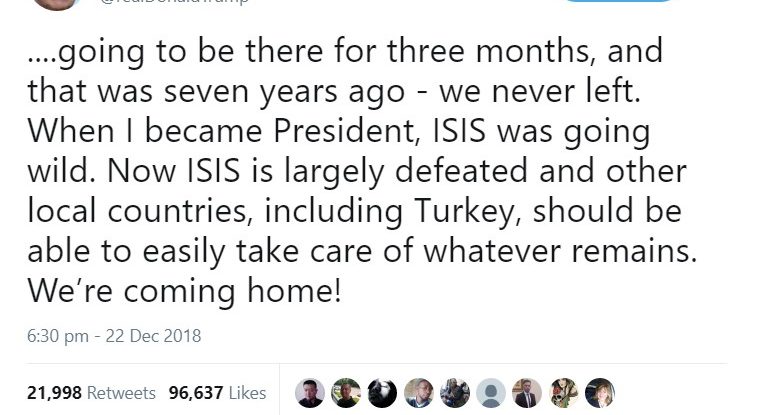View the fourth liker, man wearing glasses
760x415 pixels.
point(419,391)
